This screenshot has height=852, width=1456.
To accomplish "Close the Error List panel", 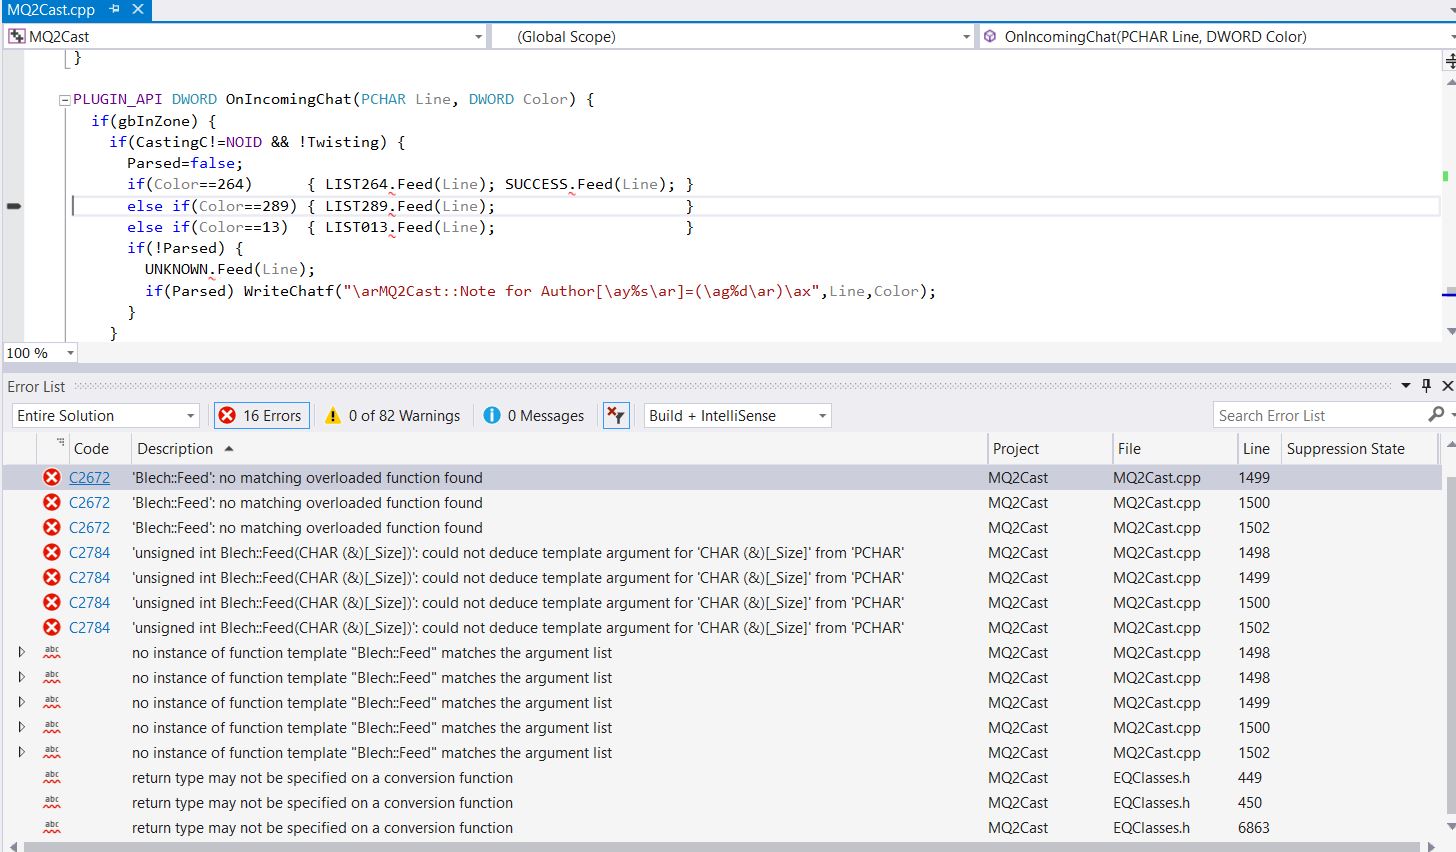I will point(1447,385).
